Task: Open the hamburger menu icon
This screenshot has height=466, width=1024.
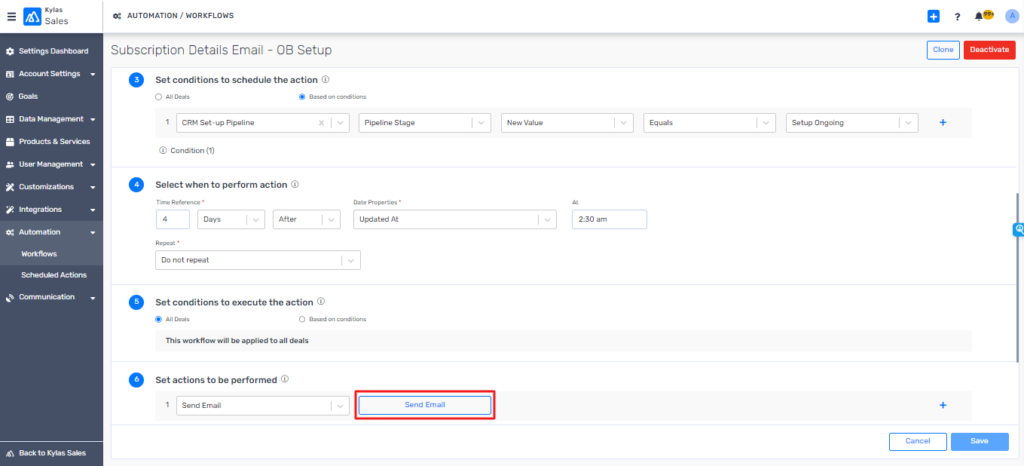Action: tap(11, 16)
